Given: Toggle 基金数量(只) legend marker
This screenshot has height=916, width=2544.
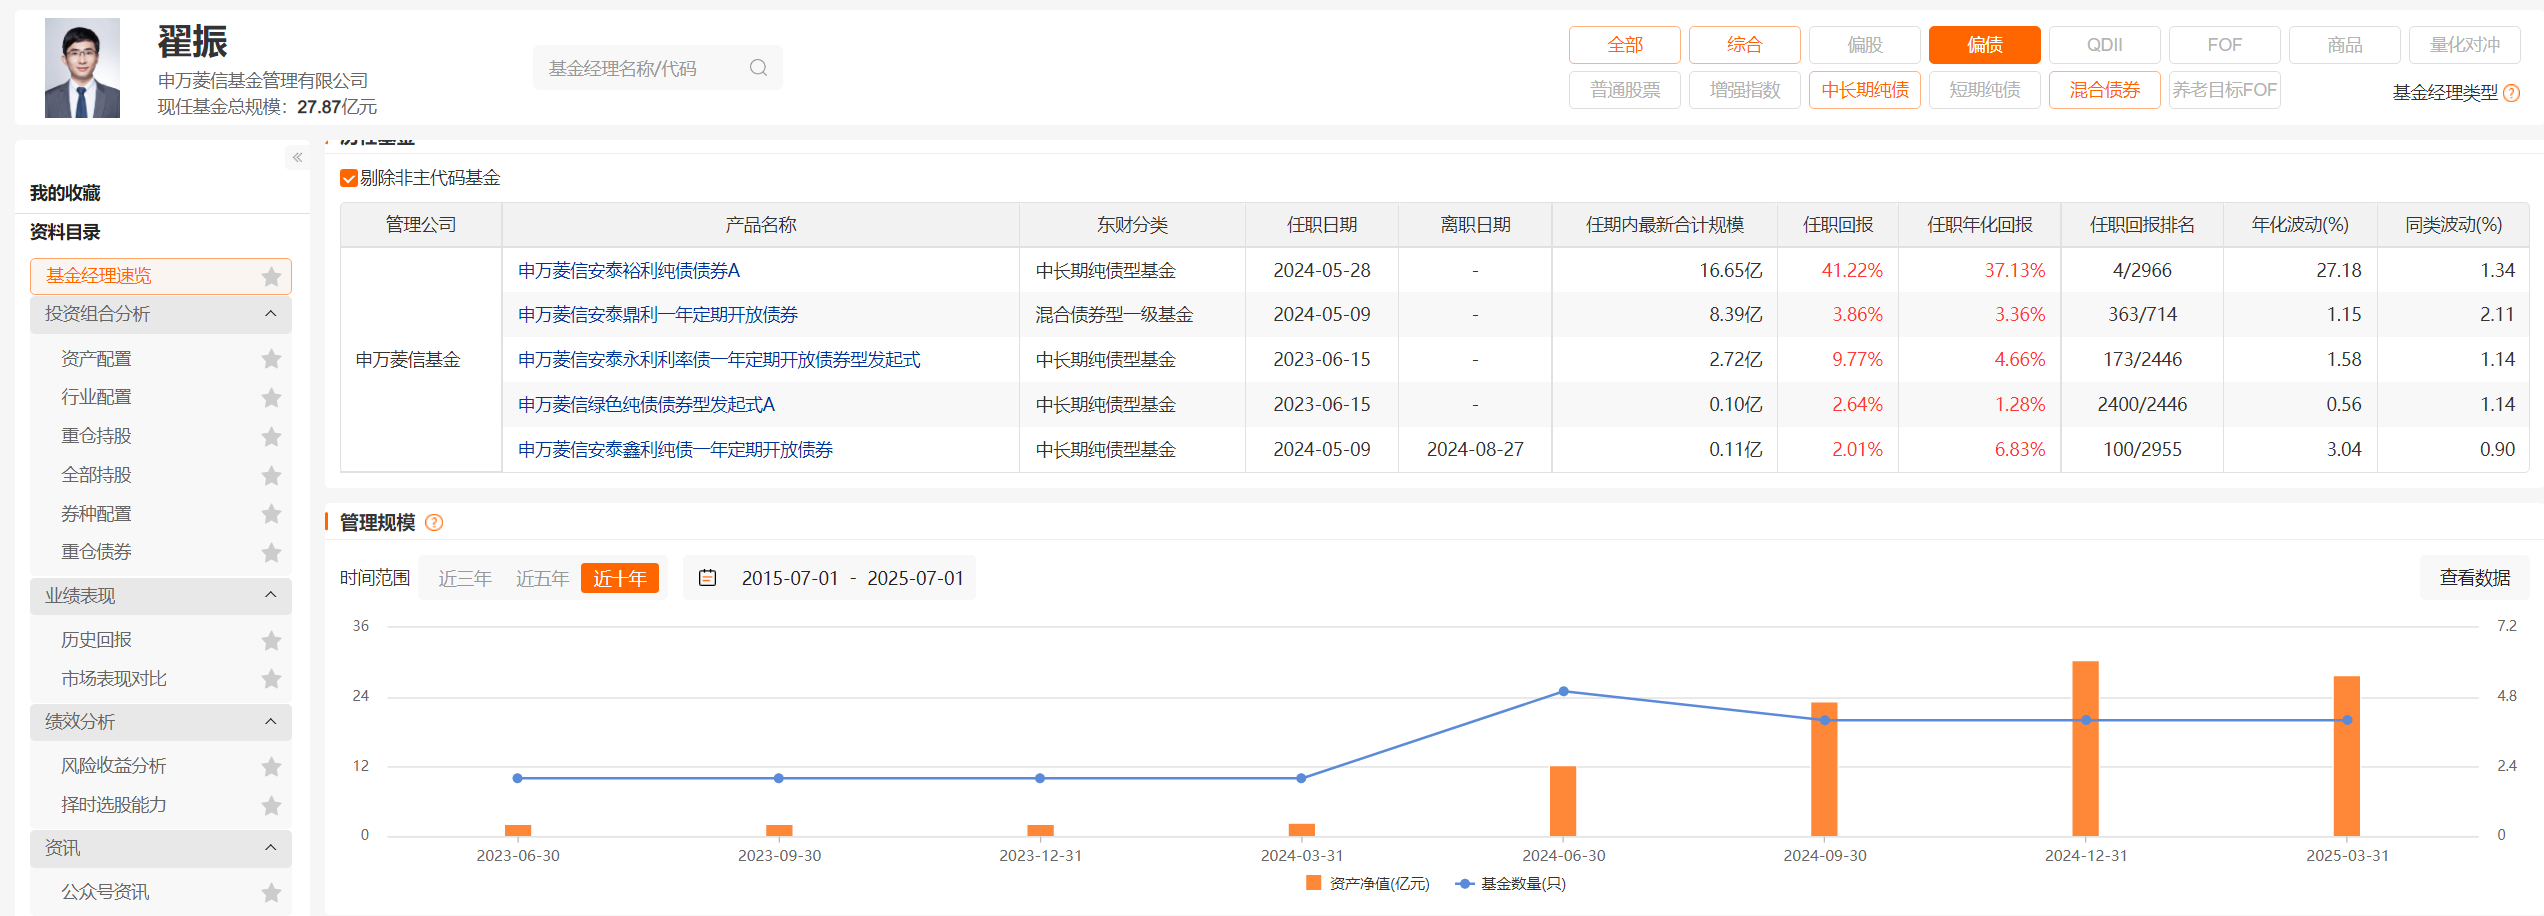Looking at the screenshot, I should click(1464, 883).
